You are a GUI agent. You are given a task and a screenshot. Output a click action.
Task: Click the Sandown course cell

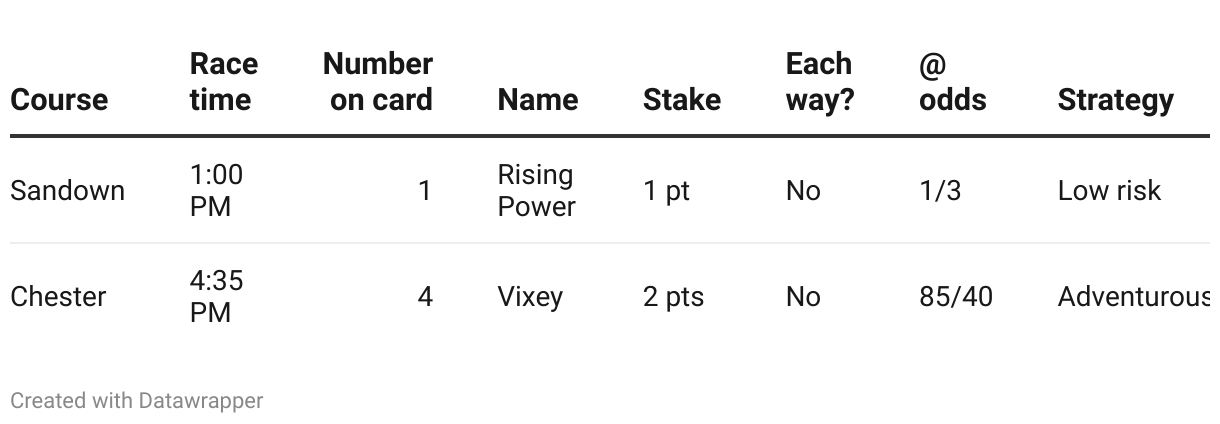tap(68, 191)
